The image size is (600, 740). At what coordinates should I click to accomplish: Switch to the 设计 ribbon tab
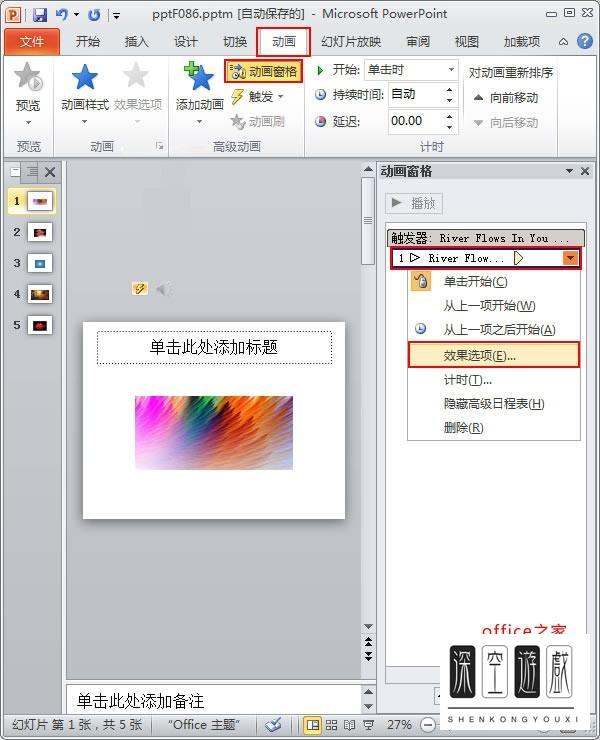[x=186, y=42]
